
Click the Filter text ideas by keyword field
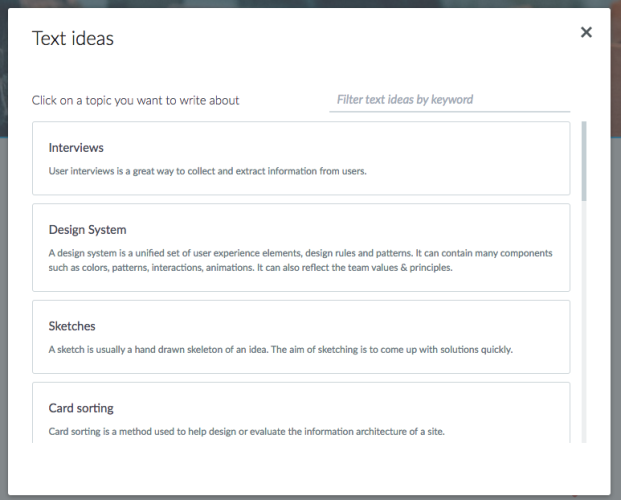pyautogui.click(x=450, y=100)
